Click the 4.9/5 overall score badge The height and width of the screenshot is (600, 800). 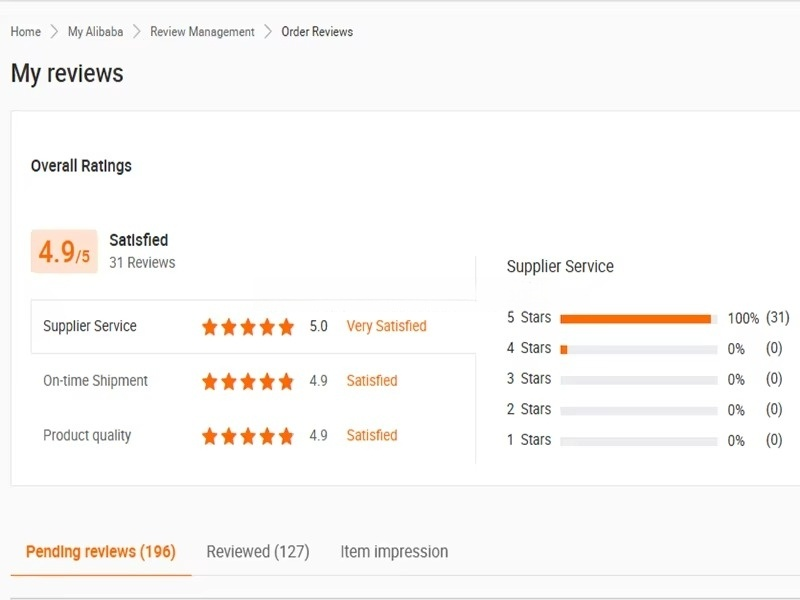(64, 252)
